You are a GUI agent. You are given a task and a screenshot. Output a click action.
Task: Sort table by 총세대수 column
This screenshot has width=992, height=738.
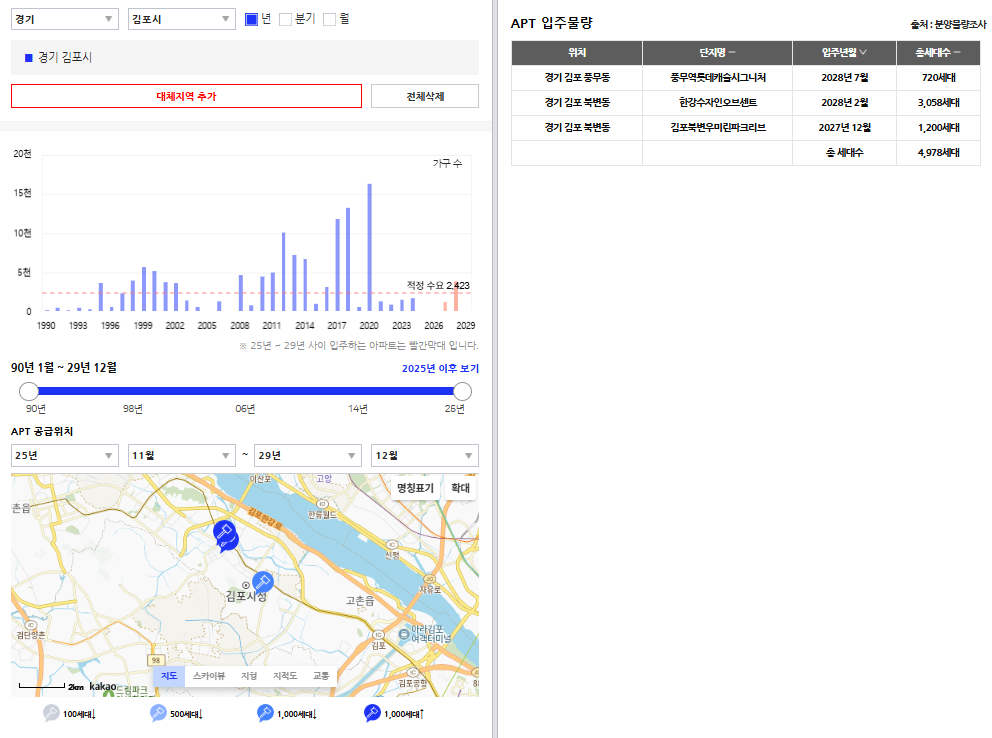[x=930, y=53]
